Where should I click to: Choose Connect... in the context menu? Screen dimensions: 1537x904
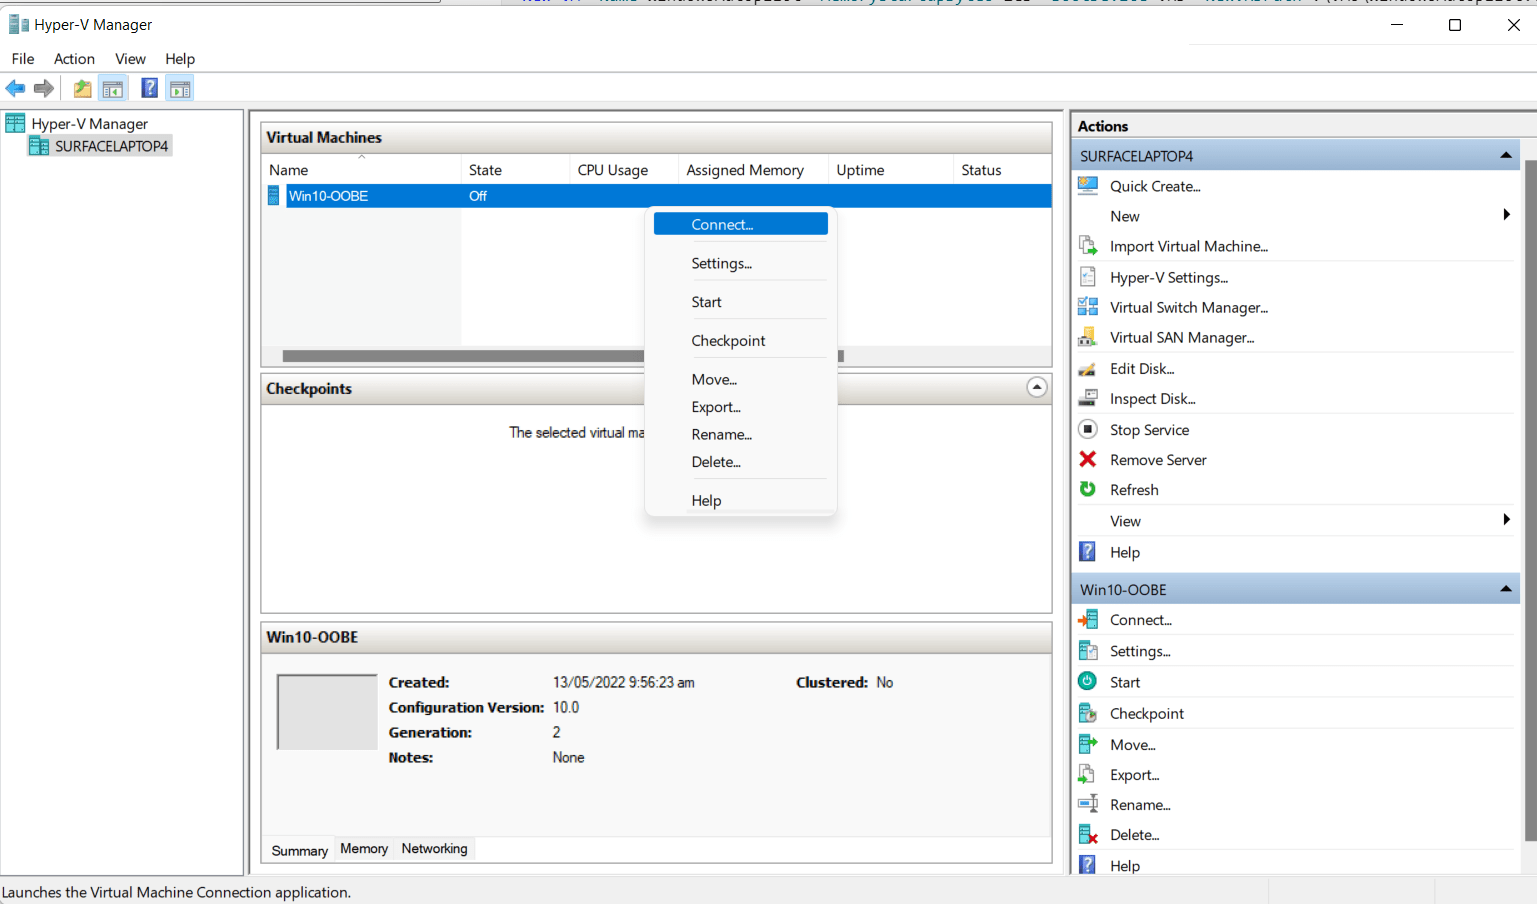click(741, 224)
